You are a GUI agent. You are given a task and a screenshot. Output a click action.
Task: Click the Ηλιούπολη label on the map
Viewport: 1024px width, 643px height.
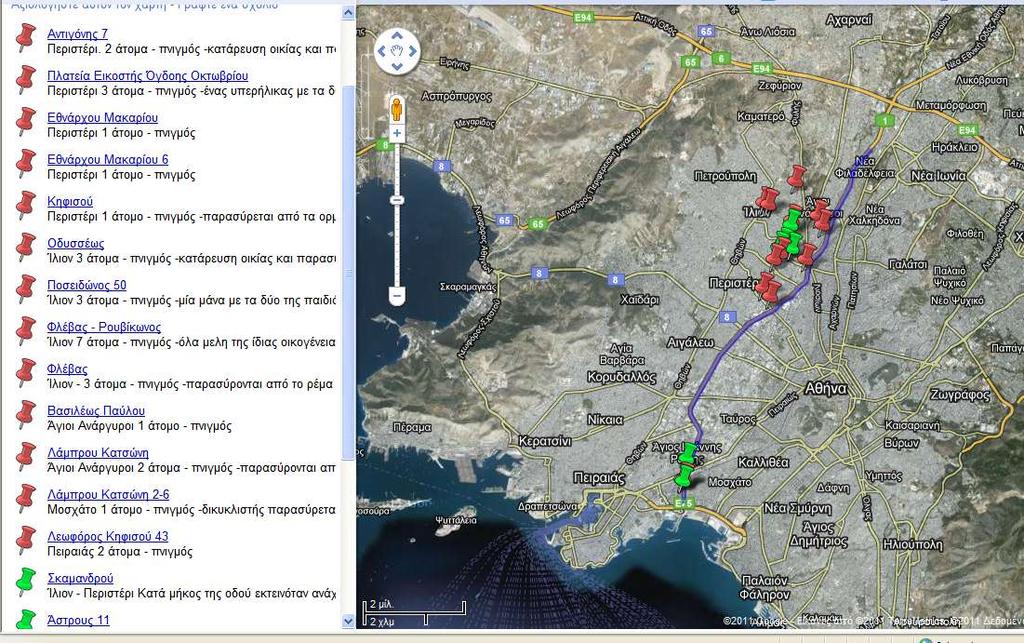[913, 544]
